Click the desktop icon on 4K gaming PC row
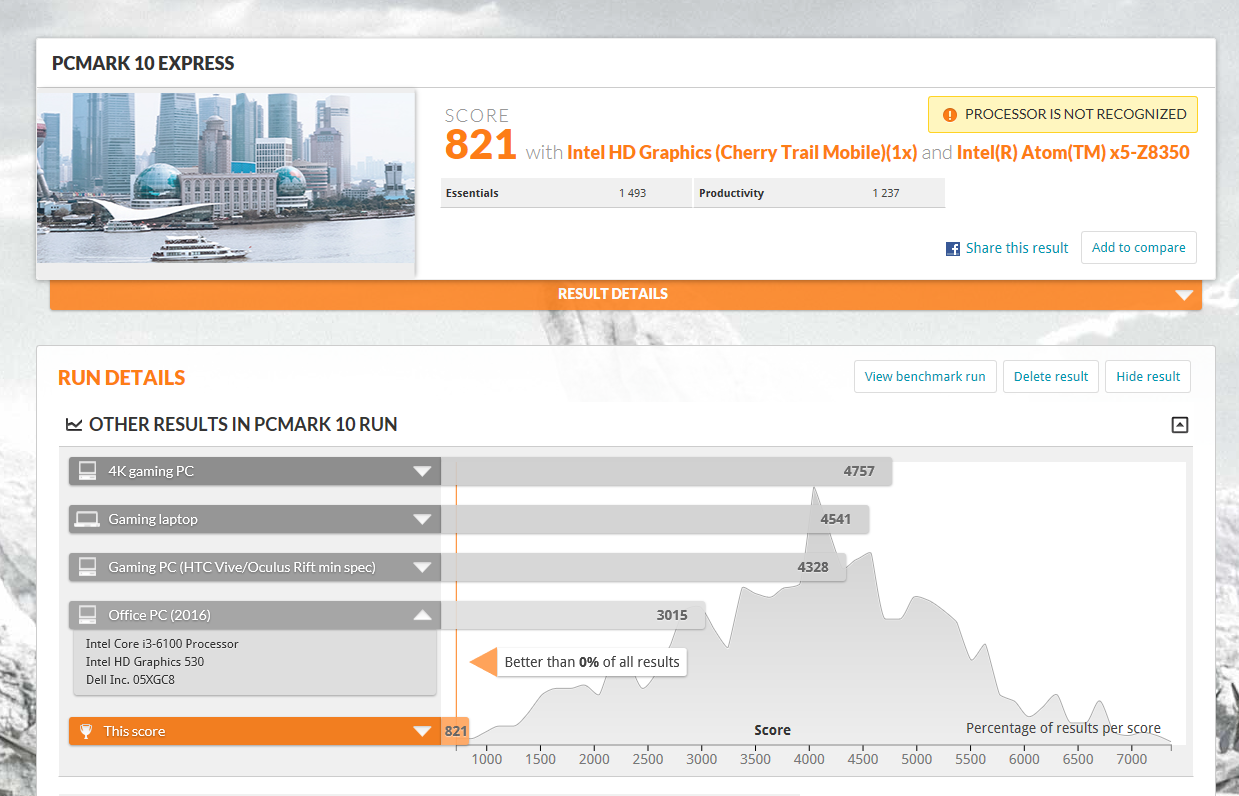 [88, 471]
